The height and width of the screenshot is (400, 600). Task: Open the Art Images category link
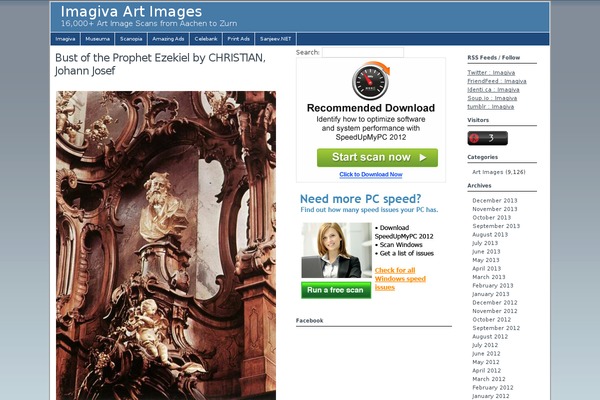488,172
